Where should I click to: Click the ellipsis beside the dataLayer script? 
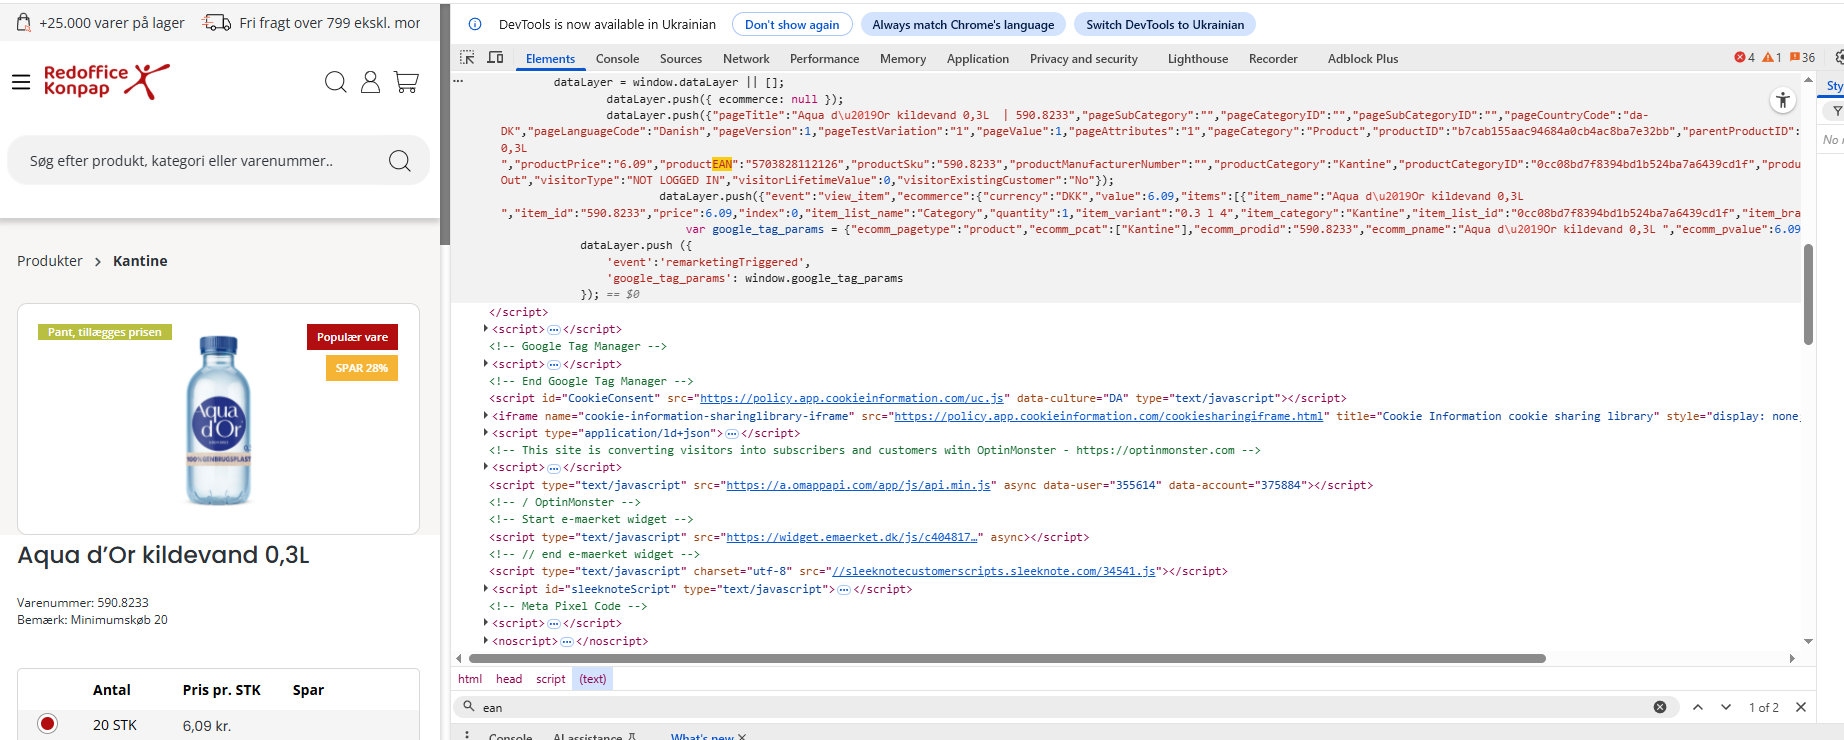point(458,82)
